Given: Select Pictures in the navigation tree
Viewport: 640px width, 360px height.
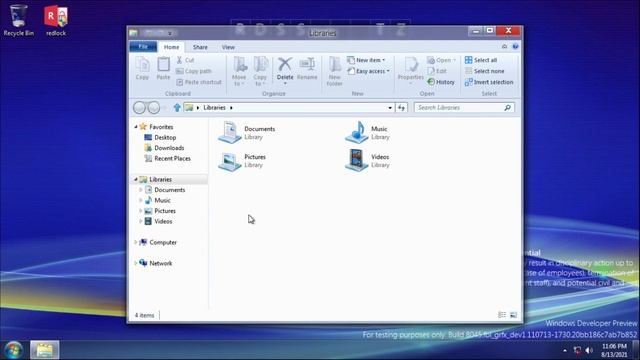Looking at the screenshot, I should click(165, 211).
